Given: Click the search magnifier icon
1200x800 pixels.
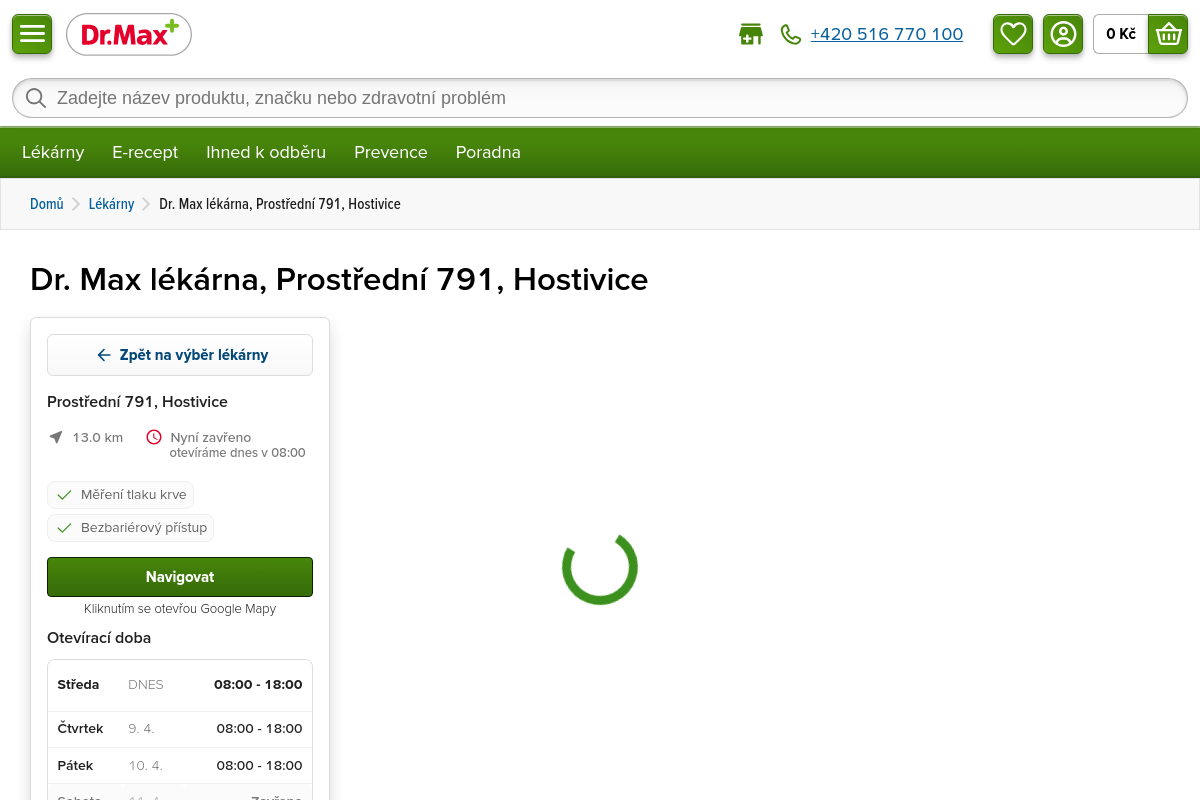Looking at the screenshot, I should point(36,98).
